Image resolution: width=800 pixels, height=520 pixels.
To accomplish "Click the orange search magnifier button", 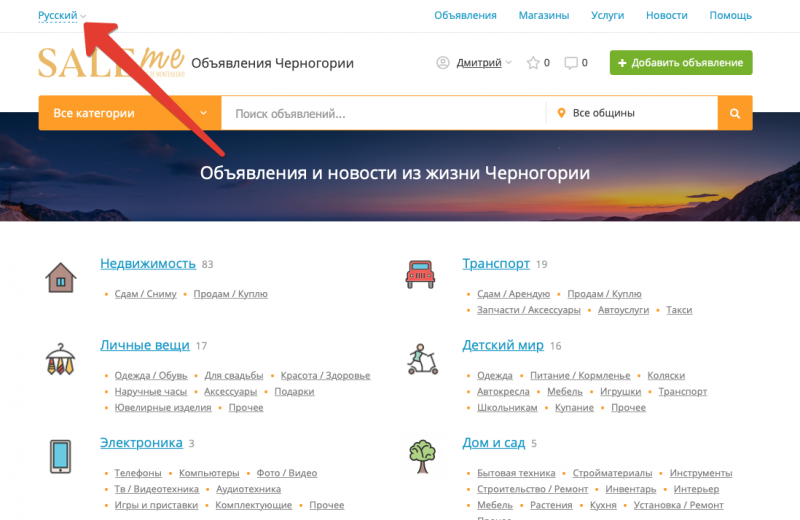I will point(735,114).
